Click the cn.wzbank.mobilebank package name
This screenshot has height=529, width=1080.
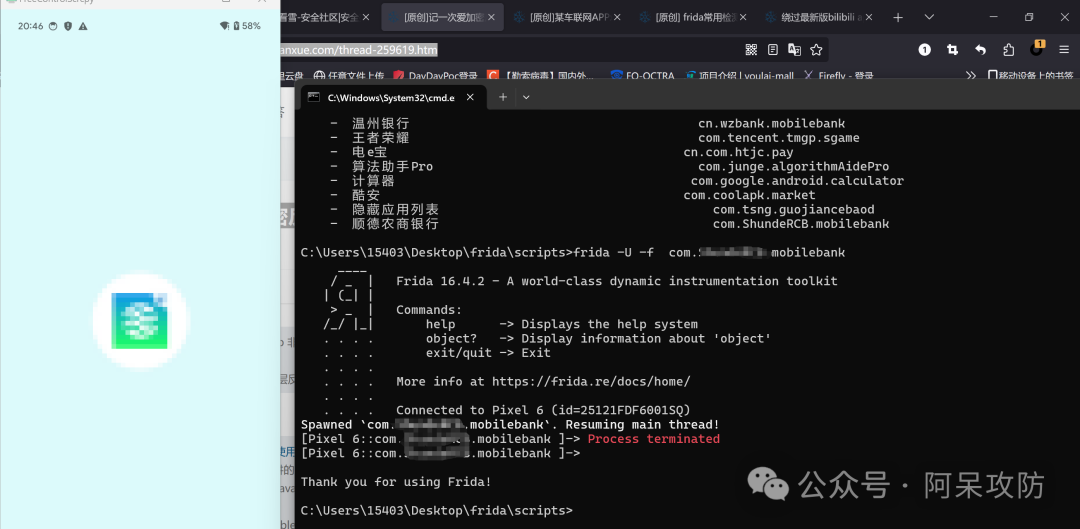pos(771,124)
